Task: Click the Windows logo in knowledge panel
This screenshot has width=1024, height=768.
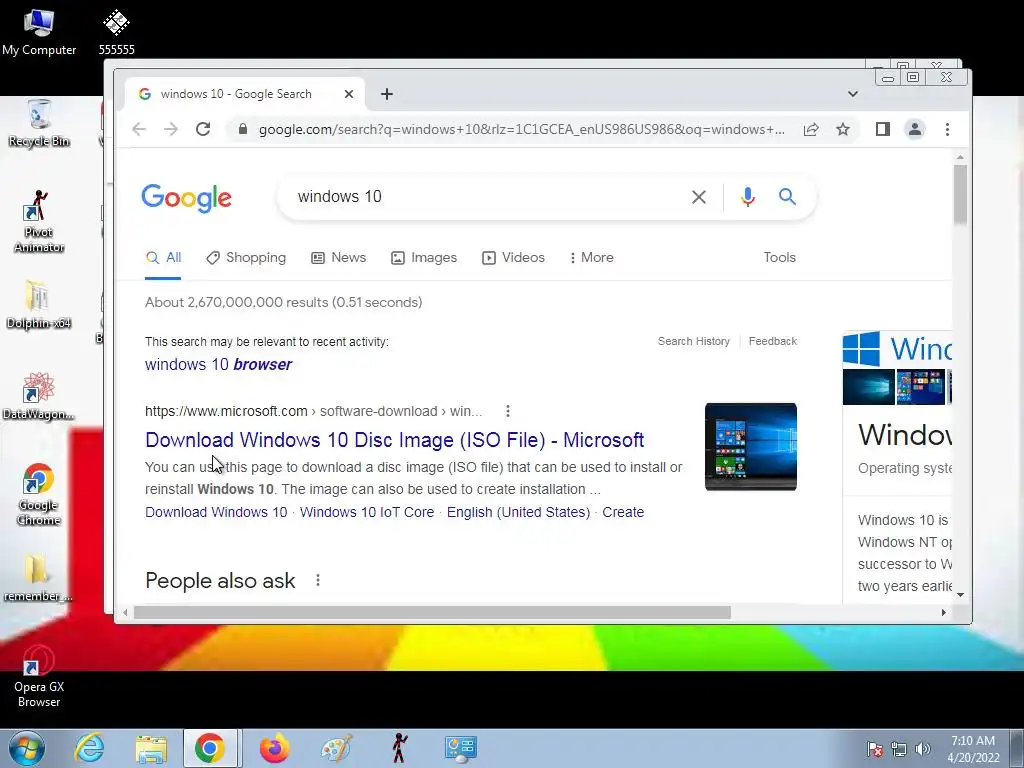Action: click(861, 349)
